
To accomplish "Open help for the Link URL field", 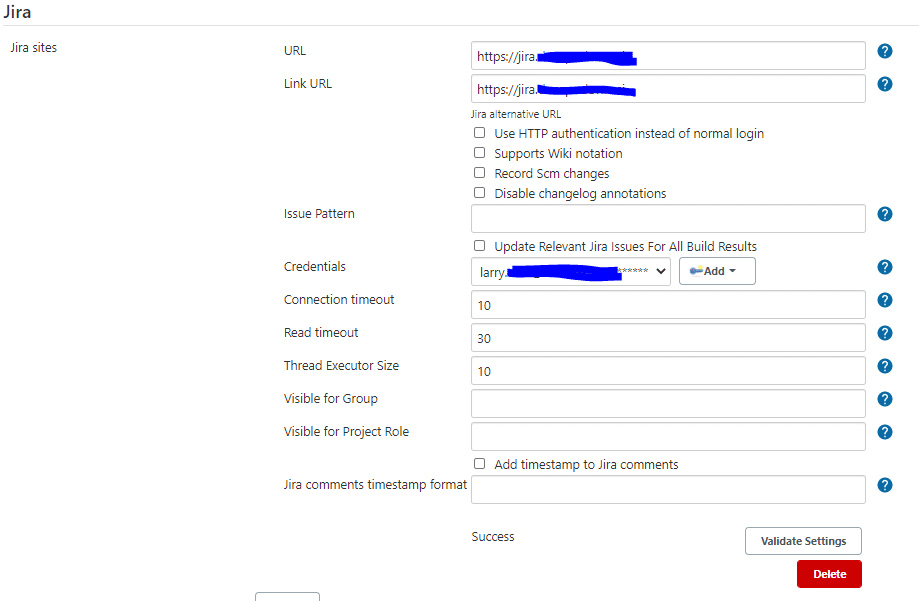I will point(884,84).
